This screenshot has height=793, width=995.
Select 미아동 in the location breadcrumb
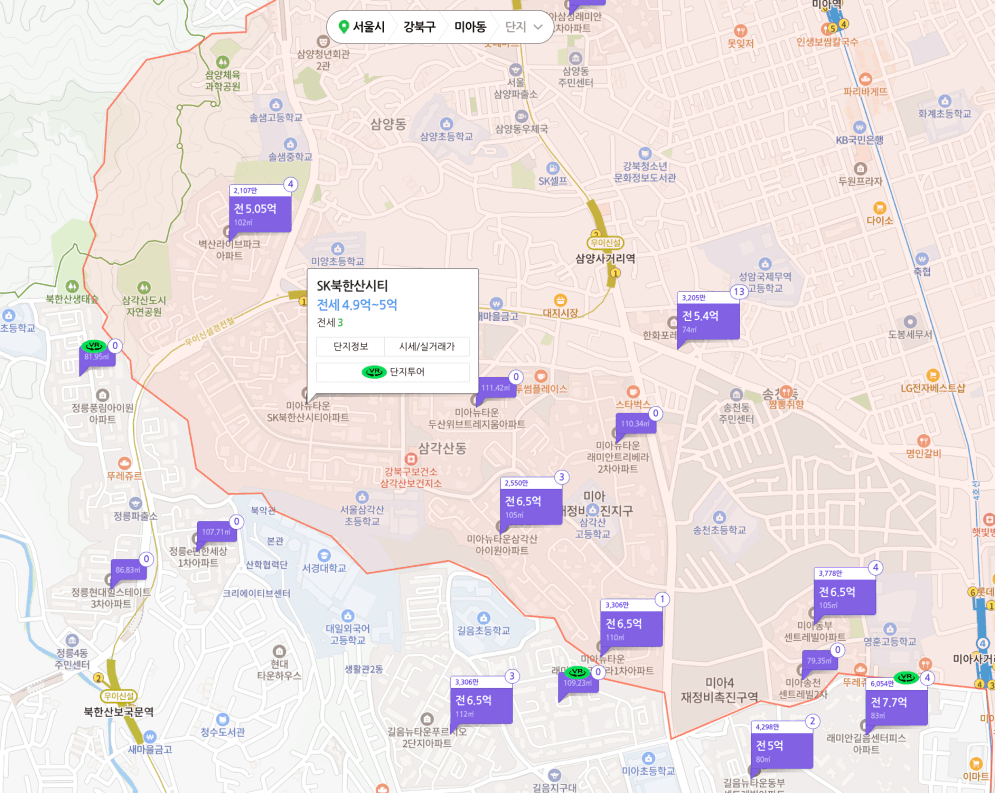[470, 27]
